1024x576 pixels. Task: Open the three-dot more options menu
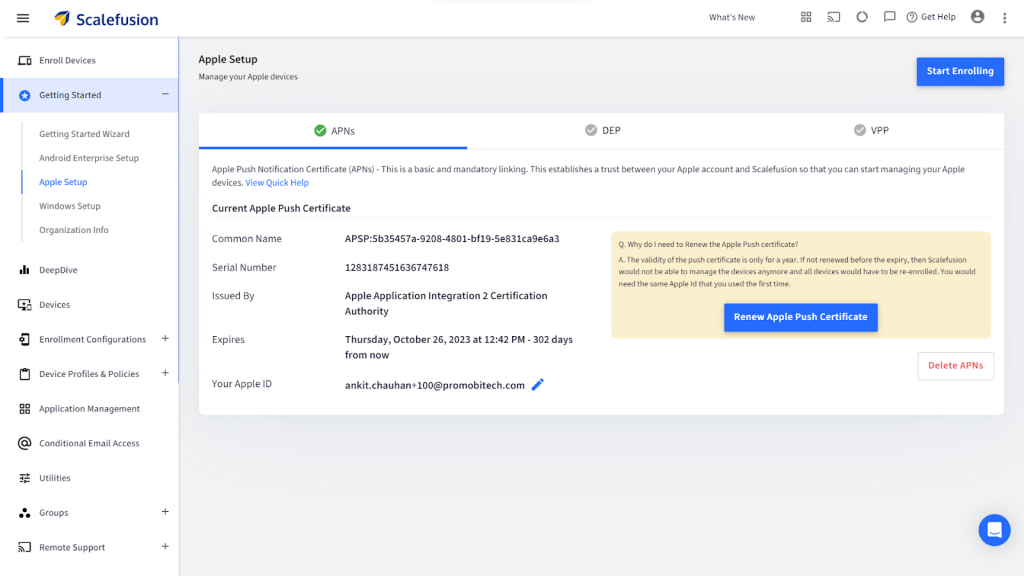point(1005,18)
